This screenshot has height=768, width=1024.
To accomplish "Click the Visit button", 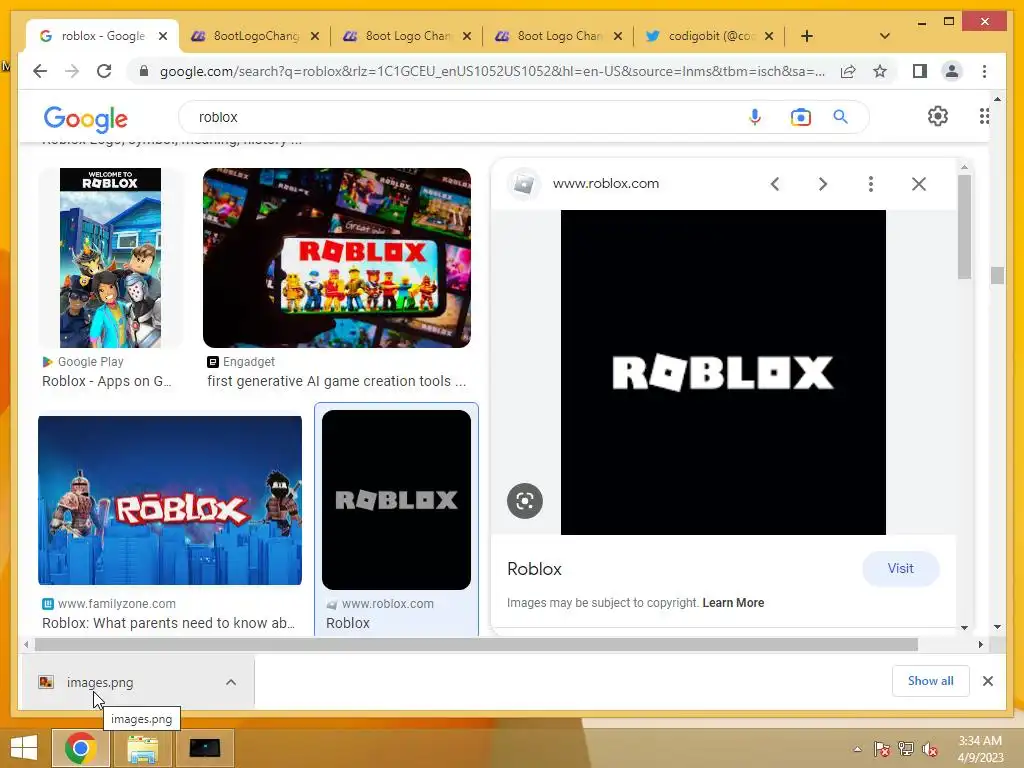I will [x=901, y=569].
